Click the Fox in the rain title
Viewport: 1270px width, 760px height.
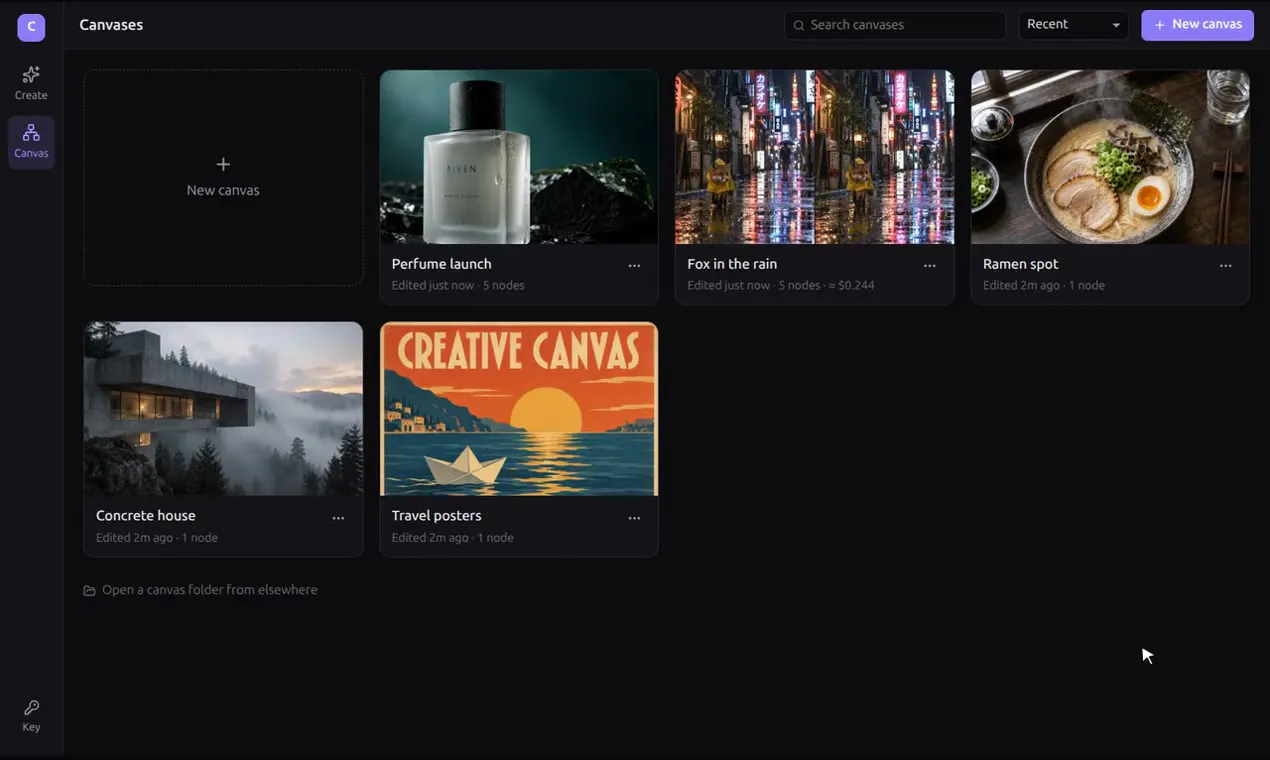[x=732, y=264]
